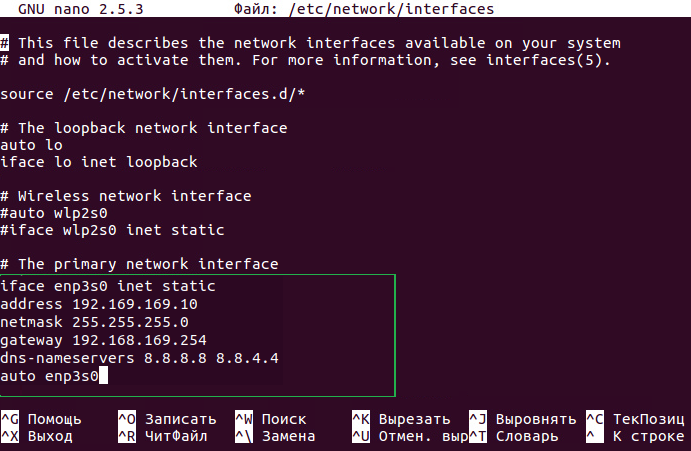Click the ^C ТекПозиц shortcut
This screenshot has width=691, height=451.
[635, 419]
